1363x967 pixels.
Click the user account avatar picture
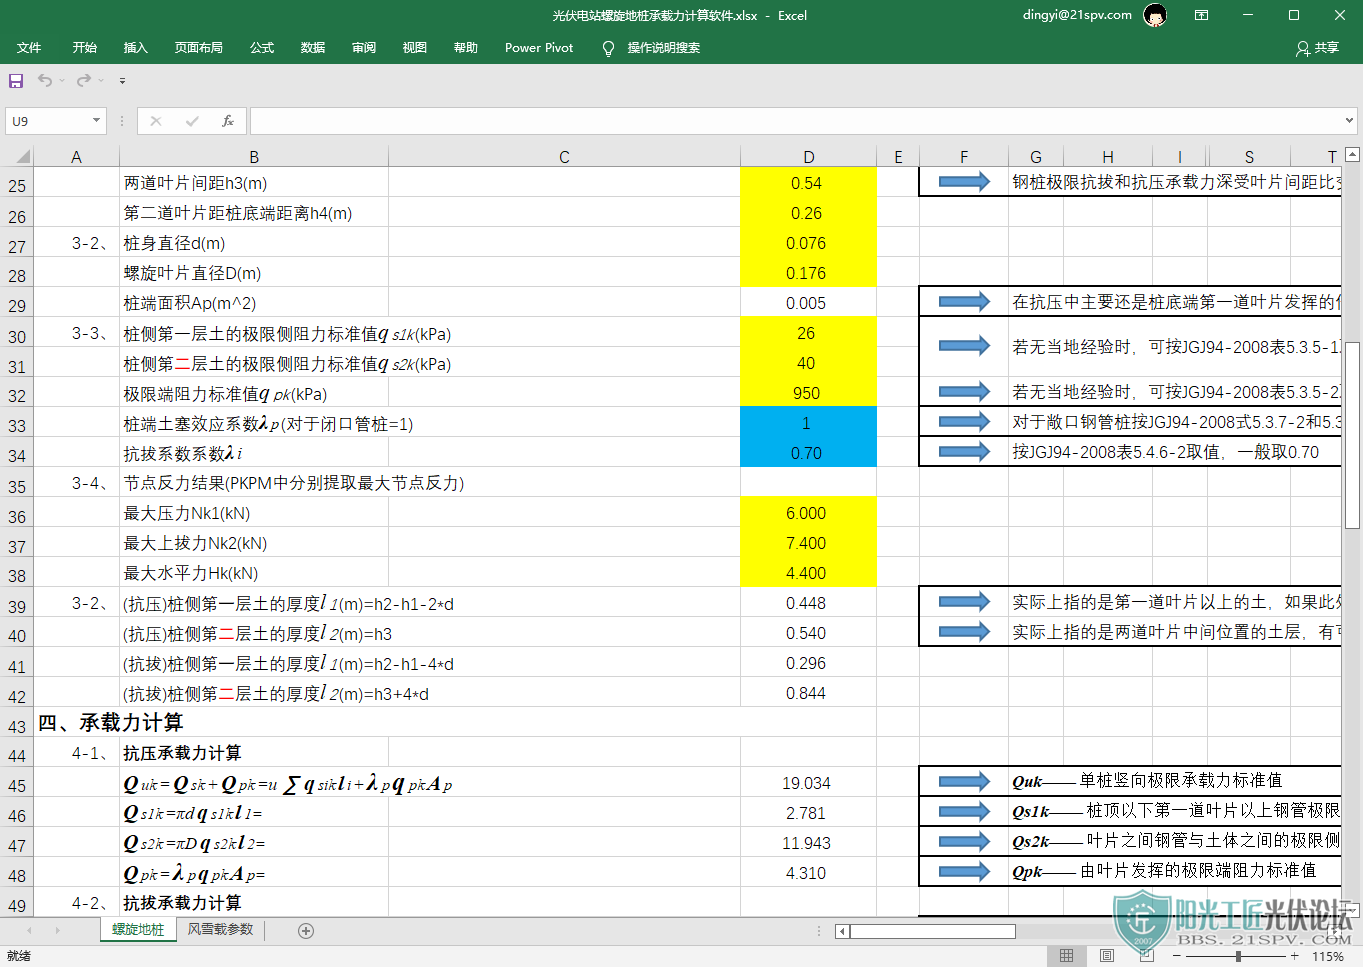[x=1155, y=15]
